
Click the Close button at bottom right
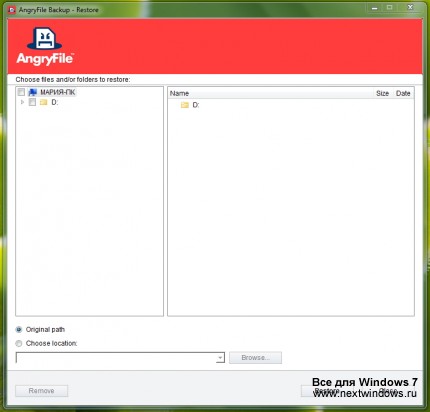tap(389, 391)
